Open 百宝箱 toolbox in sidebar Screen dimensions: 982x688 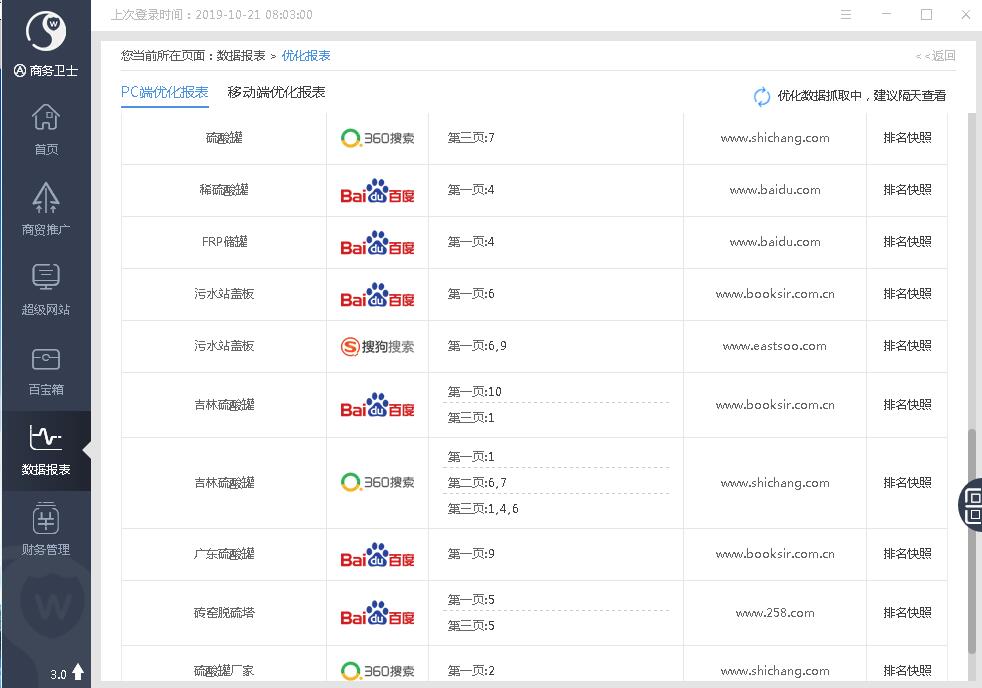point(46,369)
